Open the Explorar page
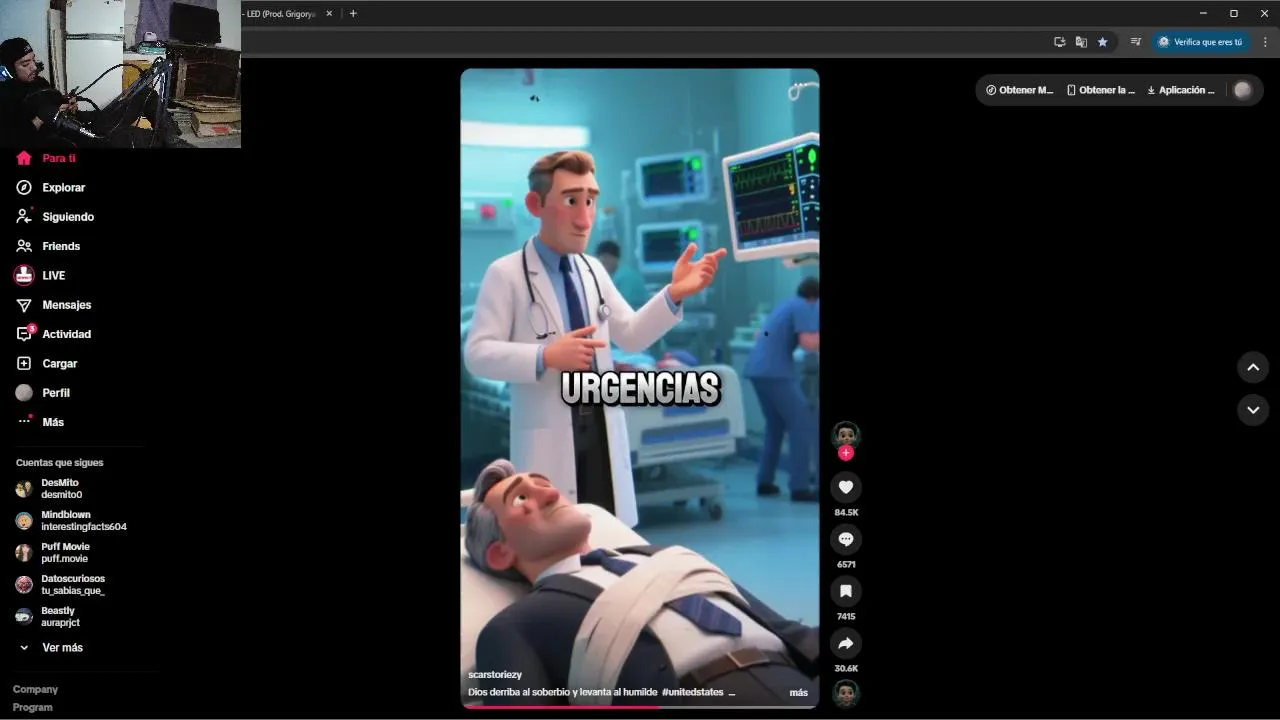This screenshot has width=1280, height=720. (50, 187)
